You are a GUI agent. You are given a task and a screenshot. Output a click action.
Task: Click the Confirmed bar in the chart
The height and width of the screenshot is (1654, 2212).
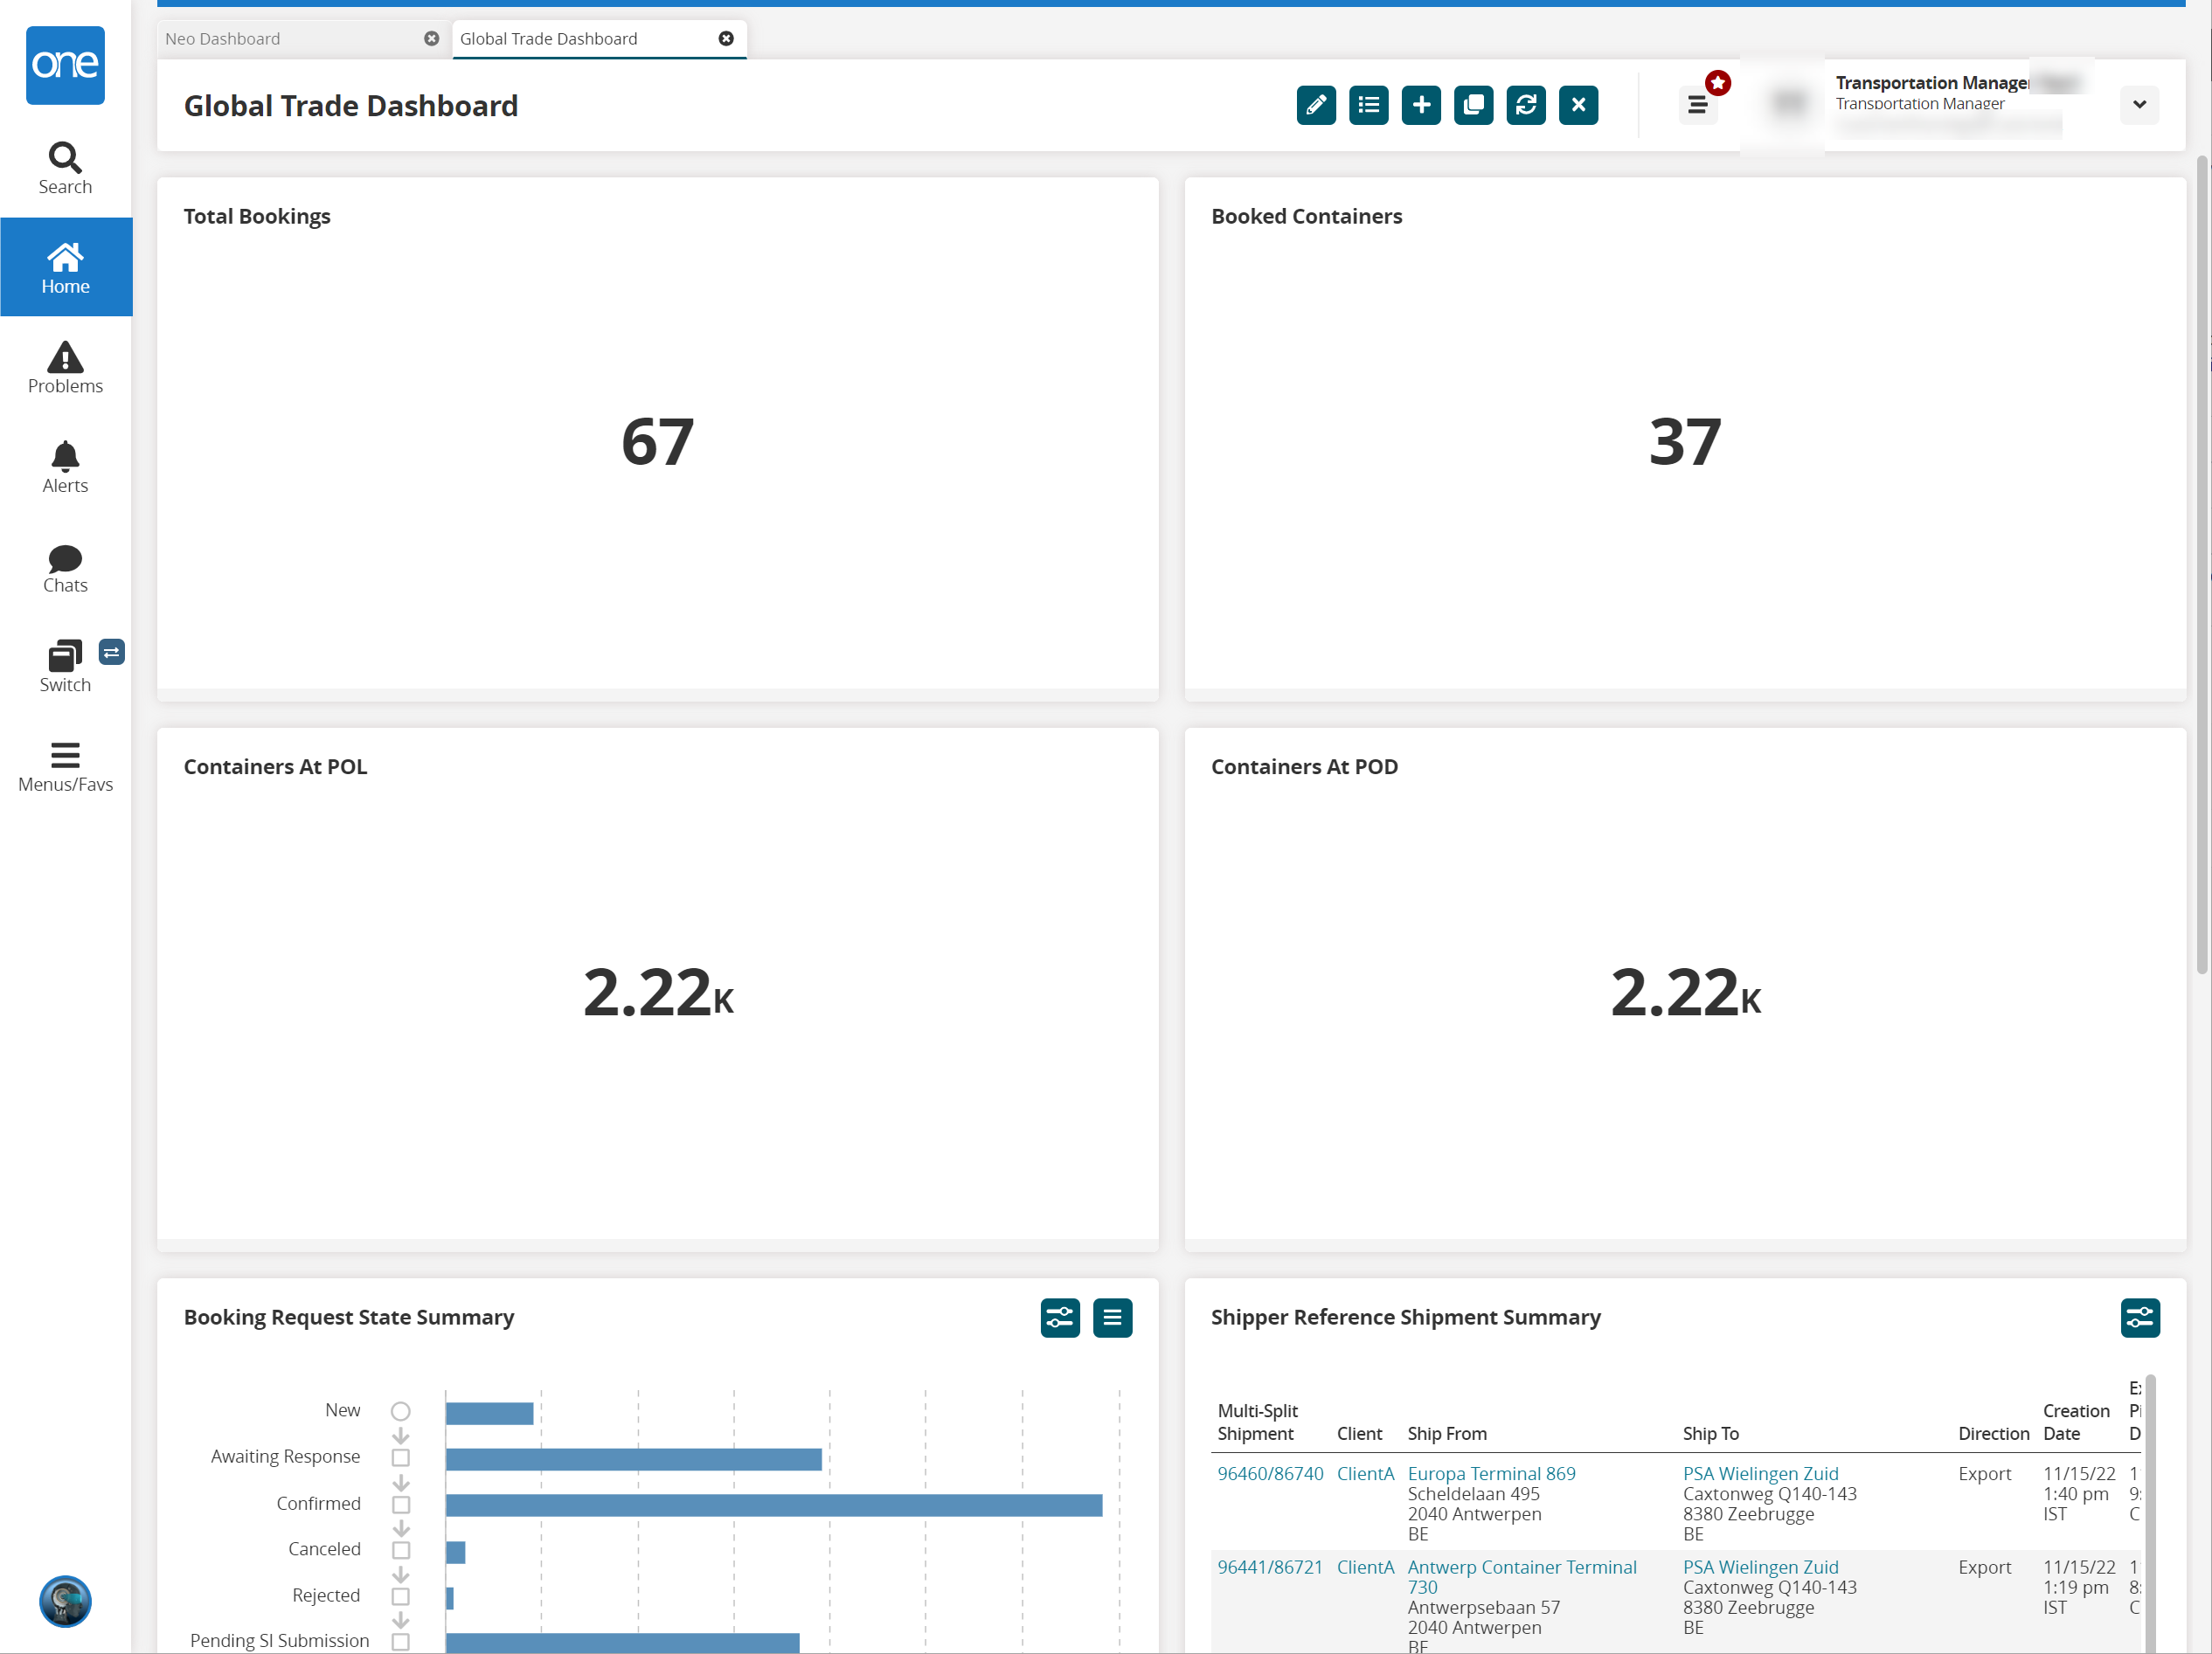(773, 1505)
